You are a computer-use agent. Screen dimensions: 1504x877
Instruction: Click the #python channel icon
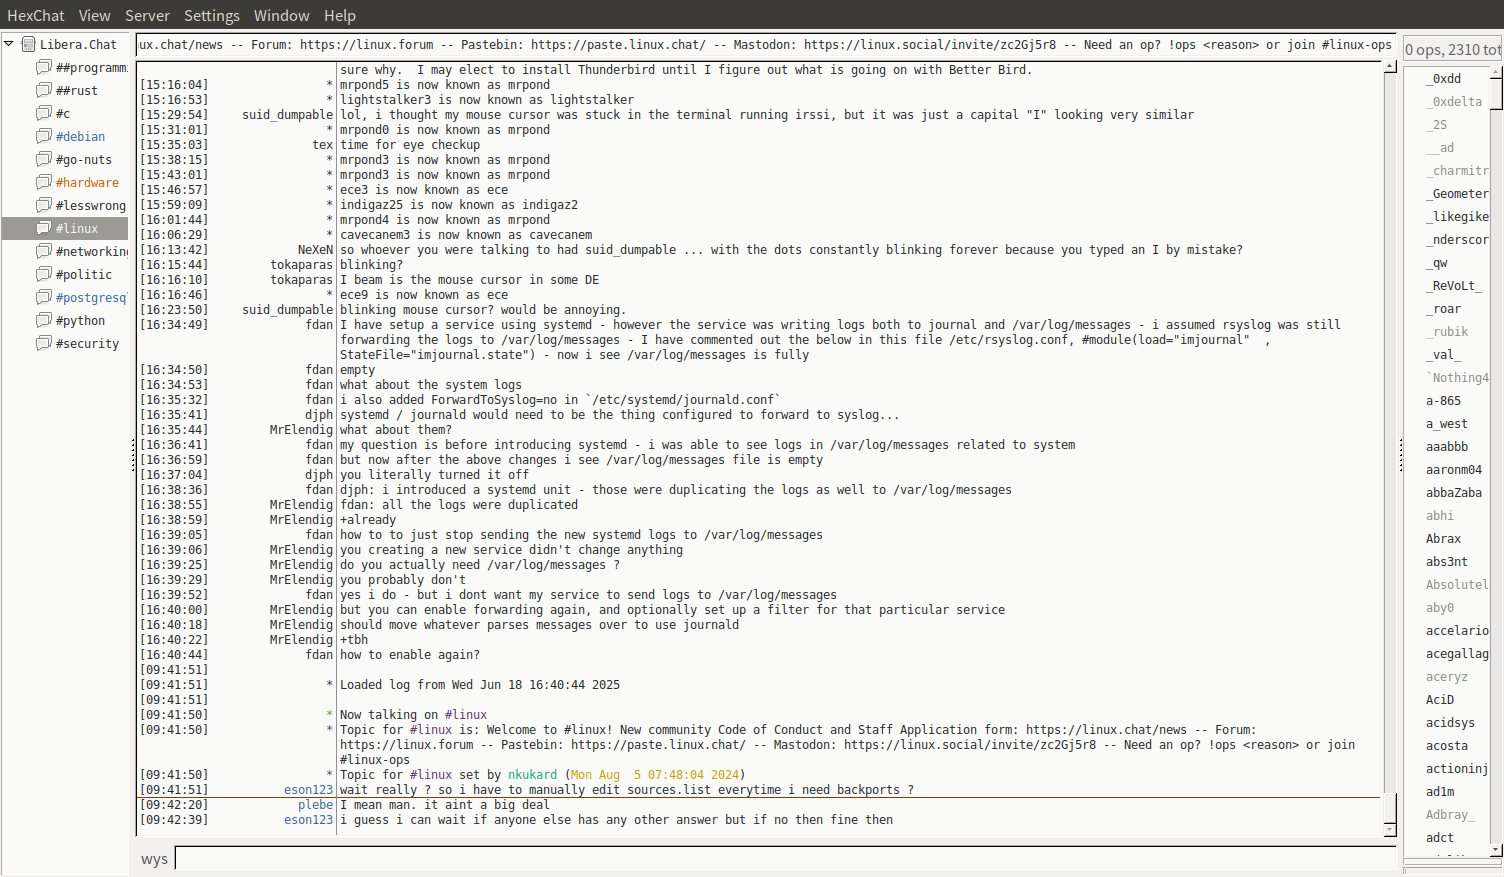click(44, 320)
